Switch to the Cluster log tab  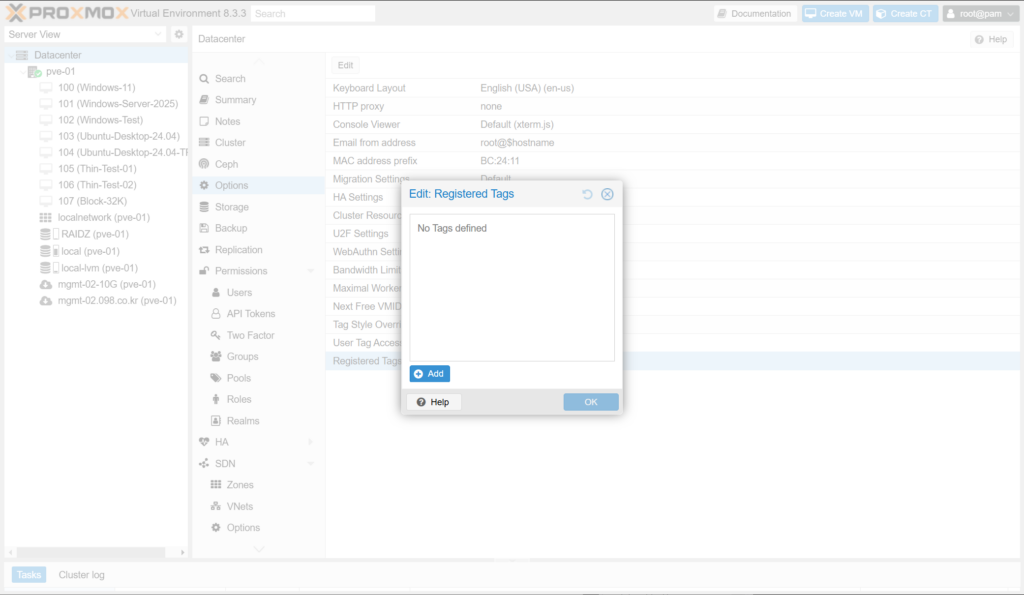tap(81, 575)
